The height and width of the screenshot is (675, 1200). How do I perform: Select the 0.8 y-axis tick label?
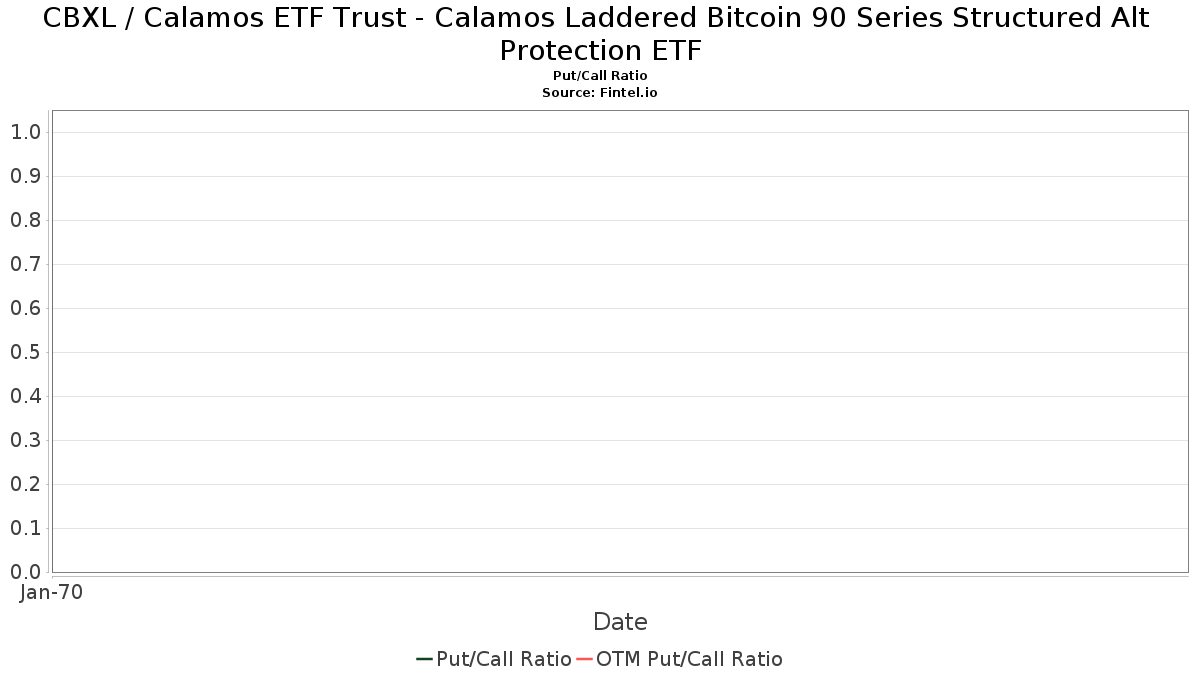[x=25, y=220]
